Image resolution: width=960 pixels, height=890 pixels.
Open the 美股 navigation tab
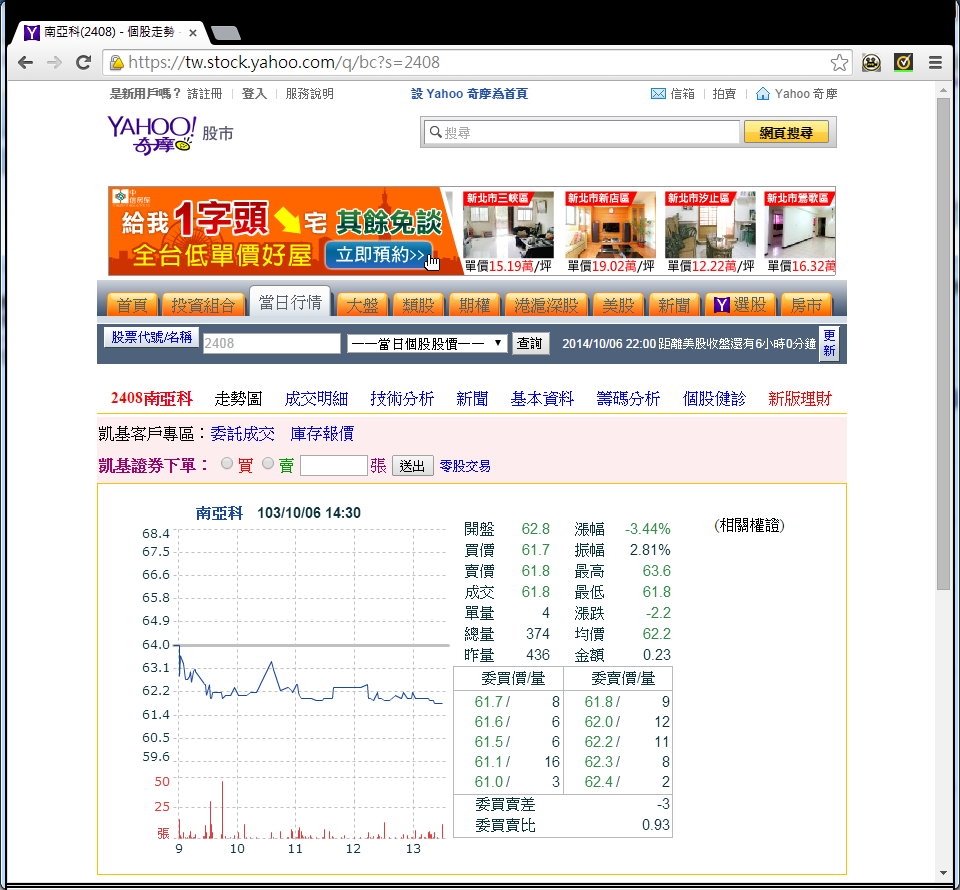pyautogui.click(x=618, y=305)
